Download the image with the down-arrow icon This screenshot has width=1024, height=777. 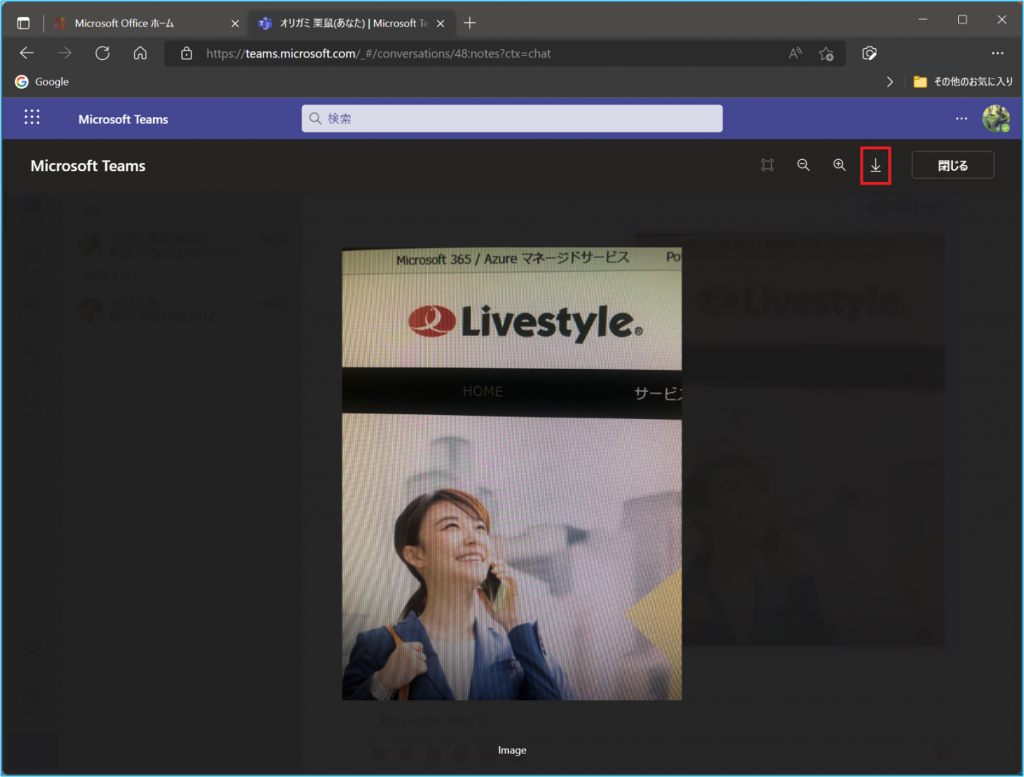[876, 165]
